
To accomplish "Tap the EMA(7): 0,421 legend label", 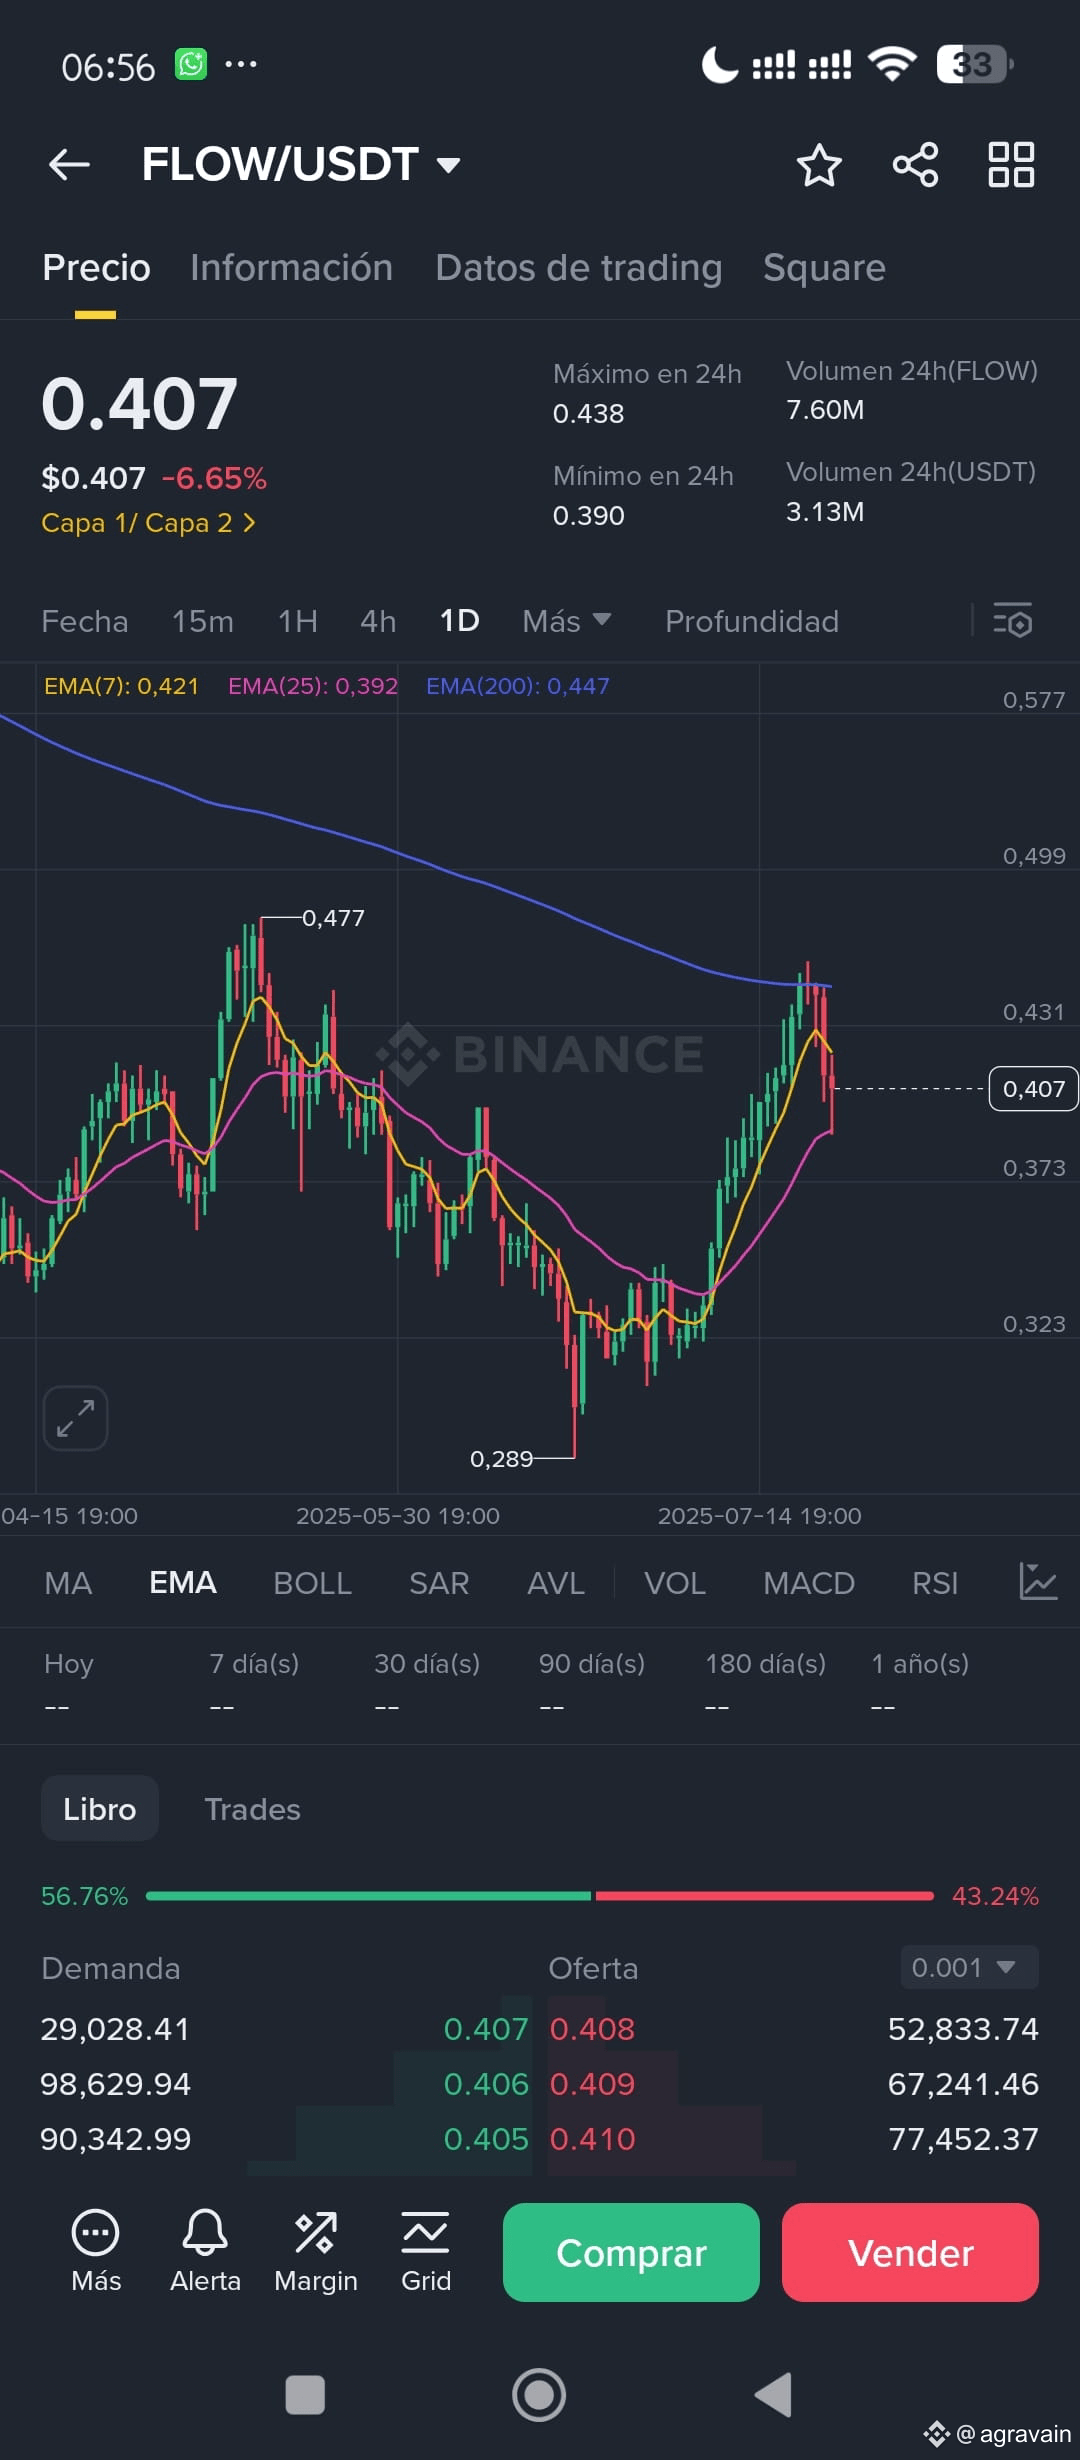I will pos(121,686).
